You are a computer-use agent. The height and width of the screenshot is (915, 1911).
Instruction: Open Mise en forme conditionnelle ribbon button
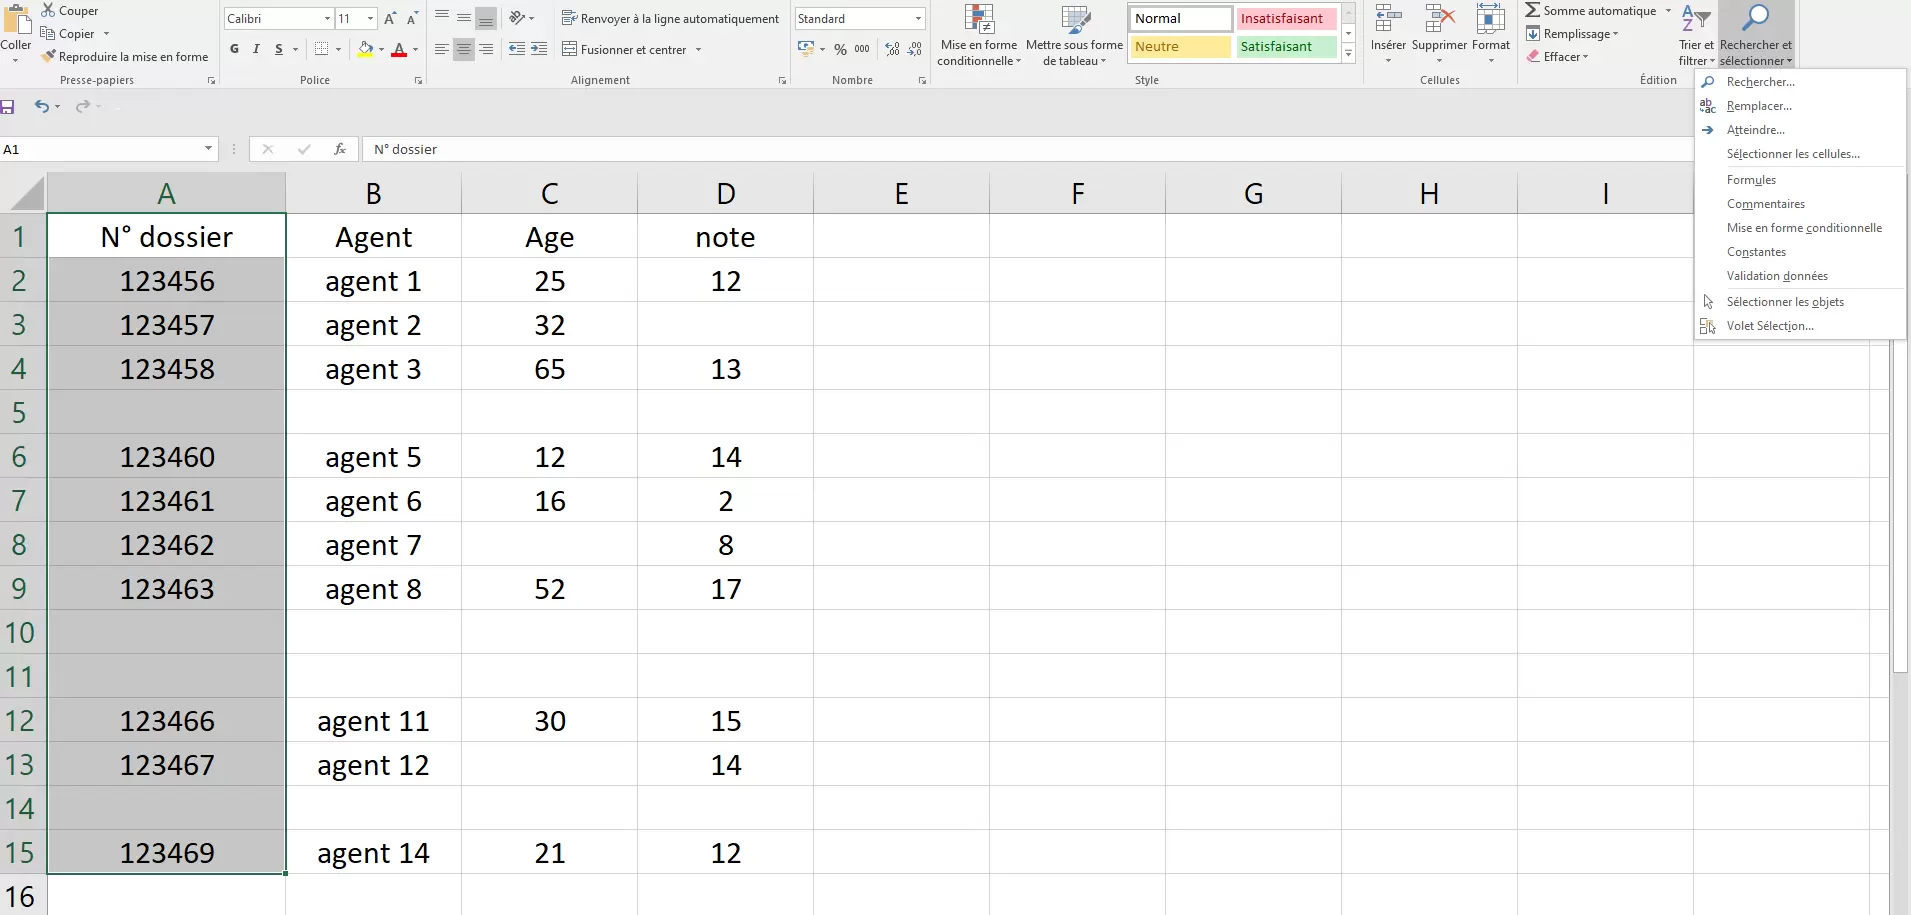(979, 35)
